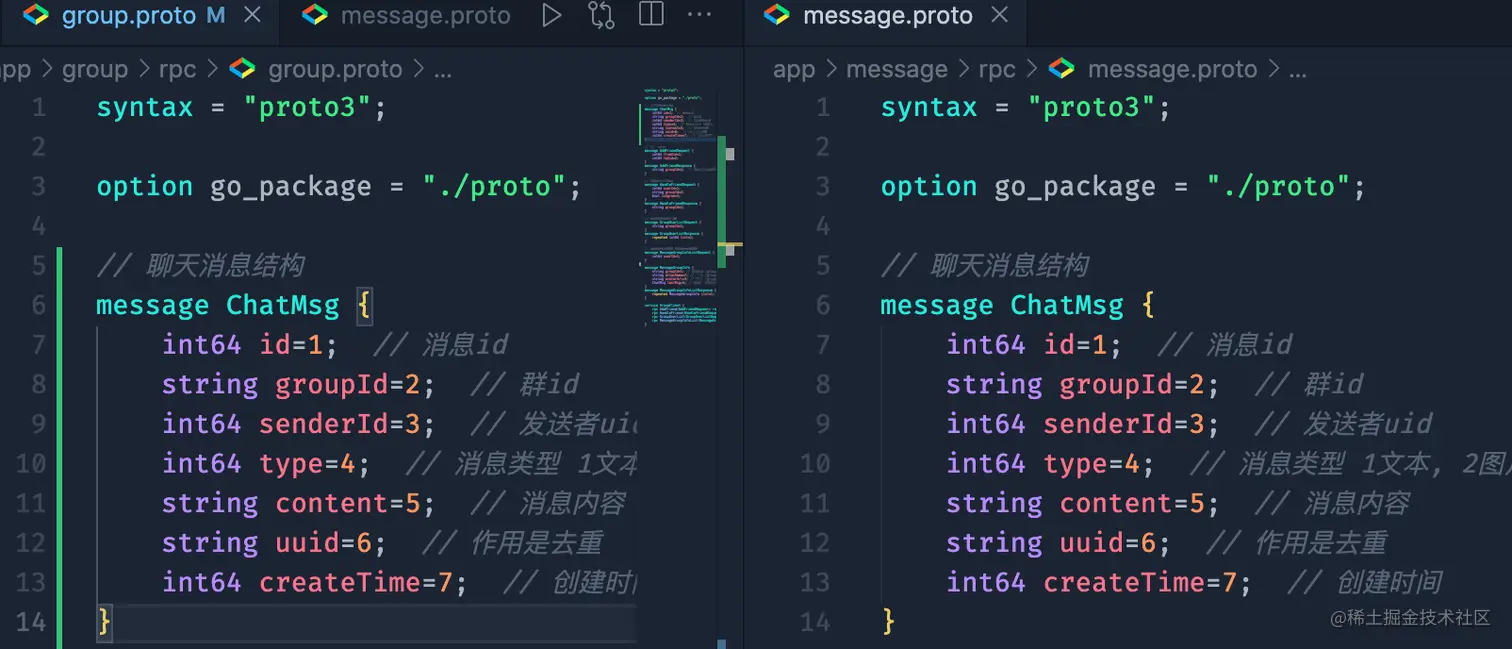
Task: Click line number 6 in left editor
Action: (39, 305)
